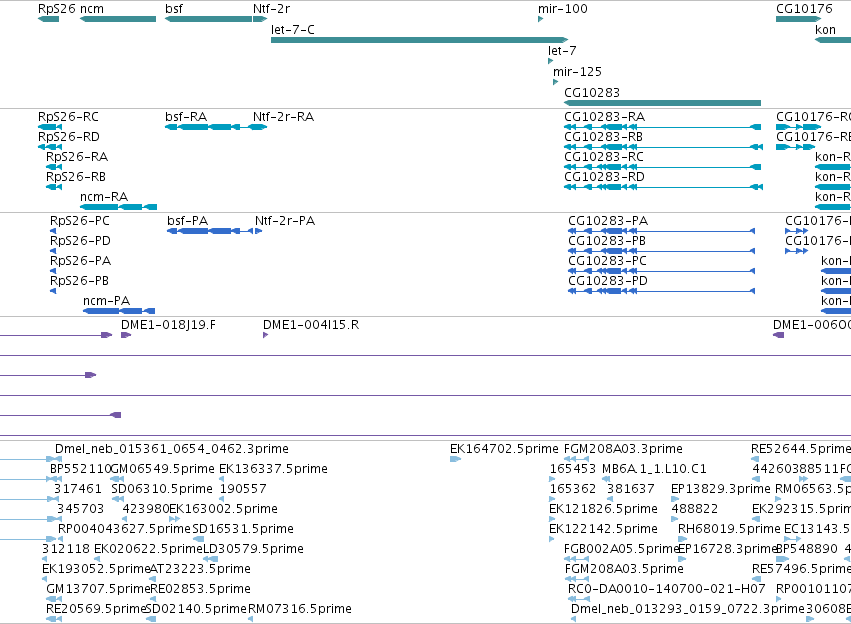
Task: Click the EK136337.5prime EST label
Action: (273, 469)
